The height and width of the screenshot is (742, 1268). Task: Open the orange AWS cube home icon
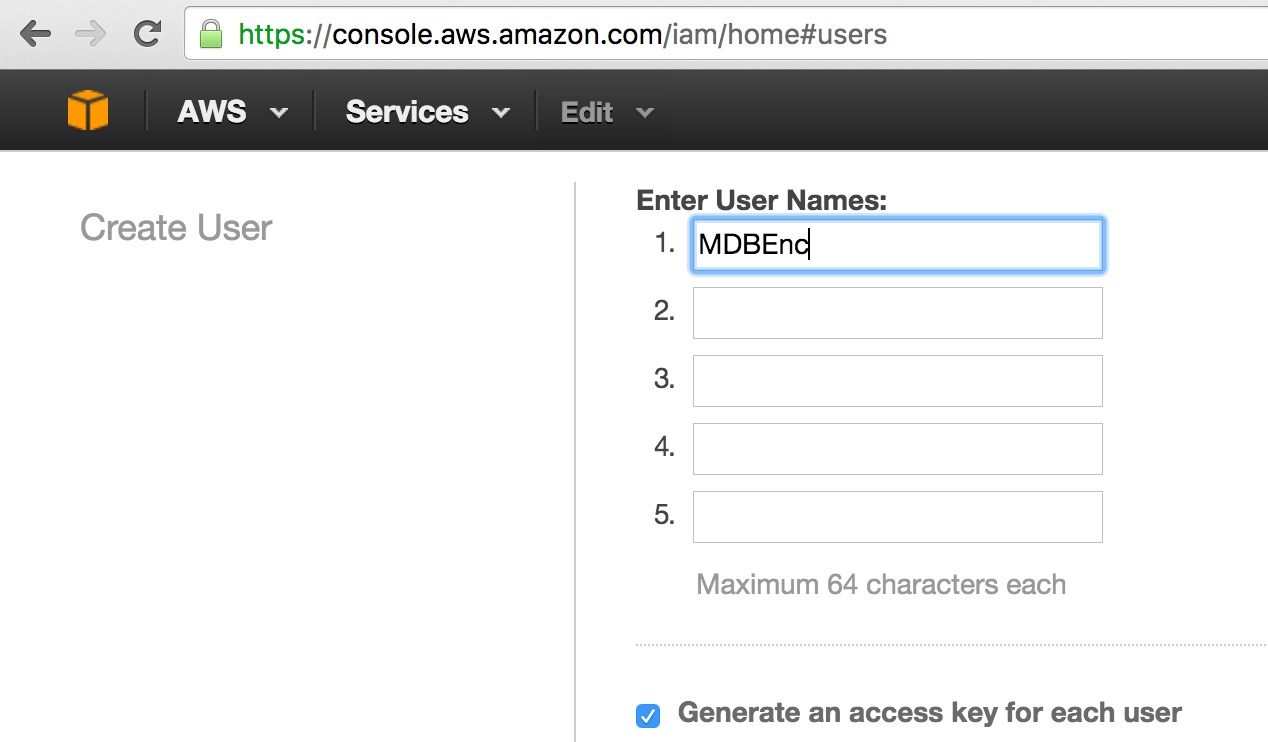tap(88, 111)
